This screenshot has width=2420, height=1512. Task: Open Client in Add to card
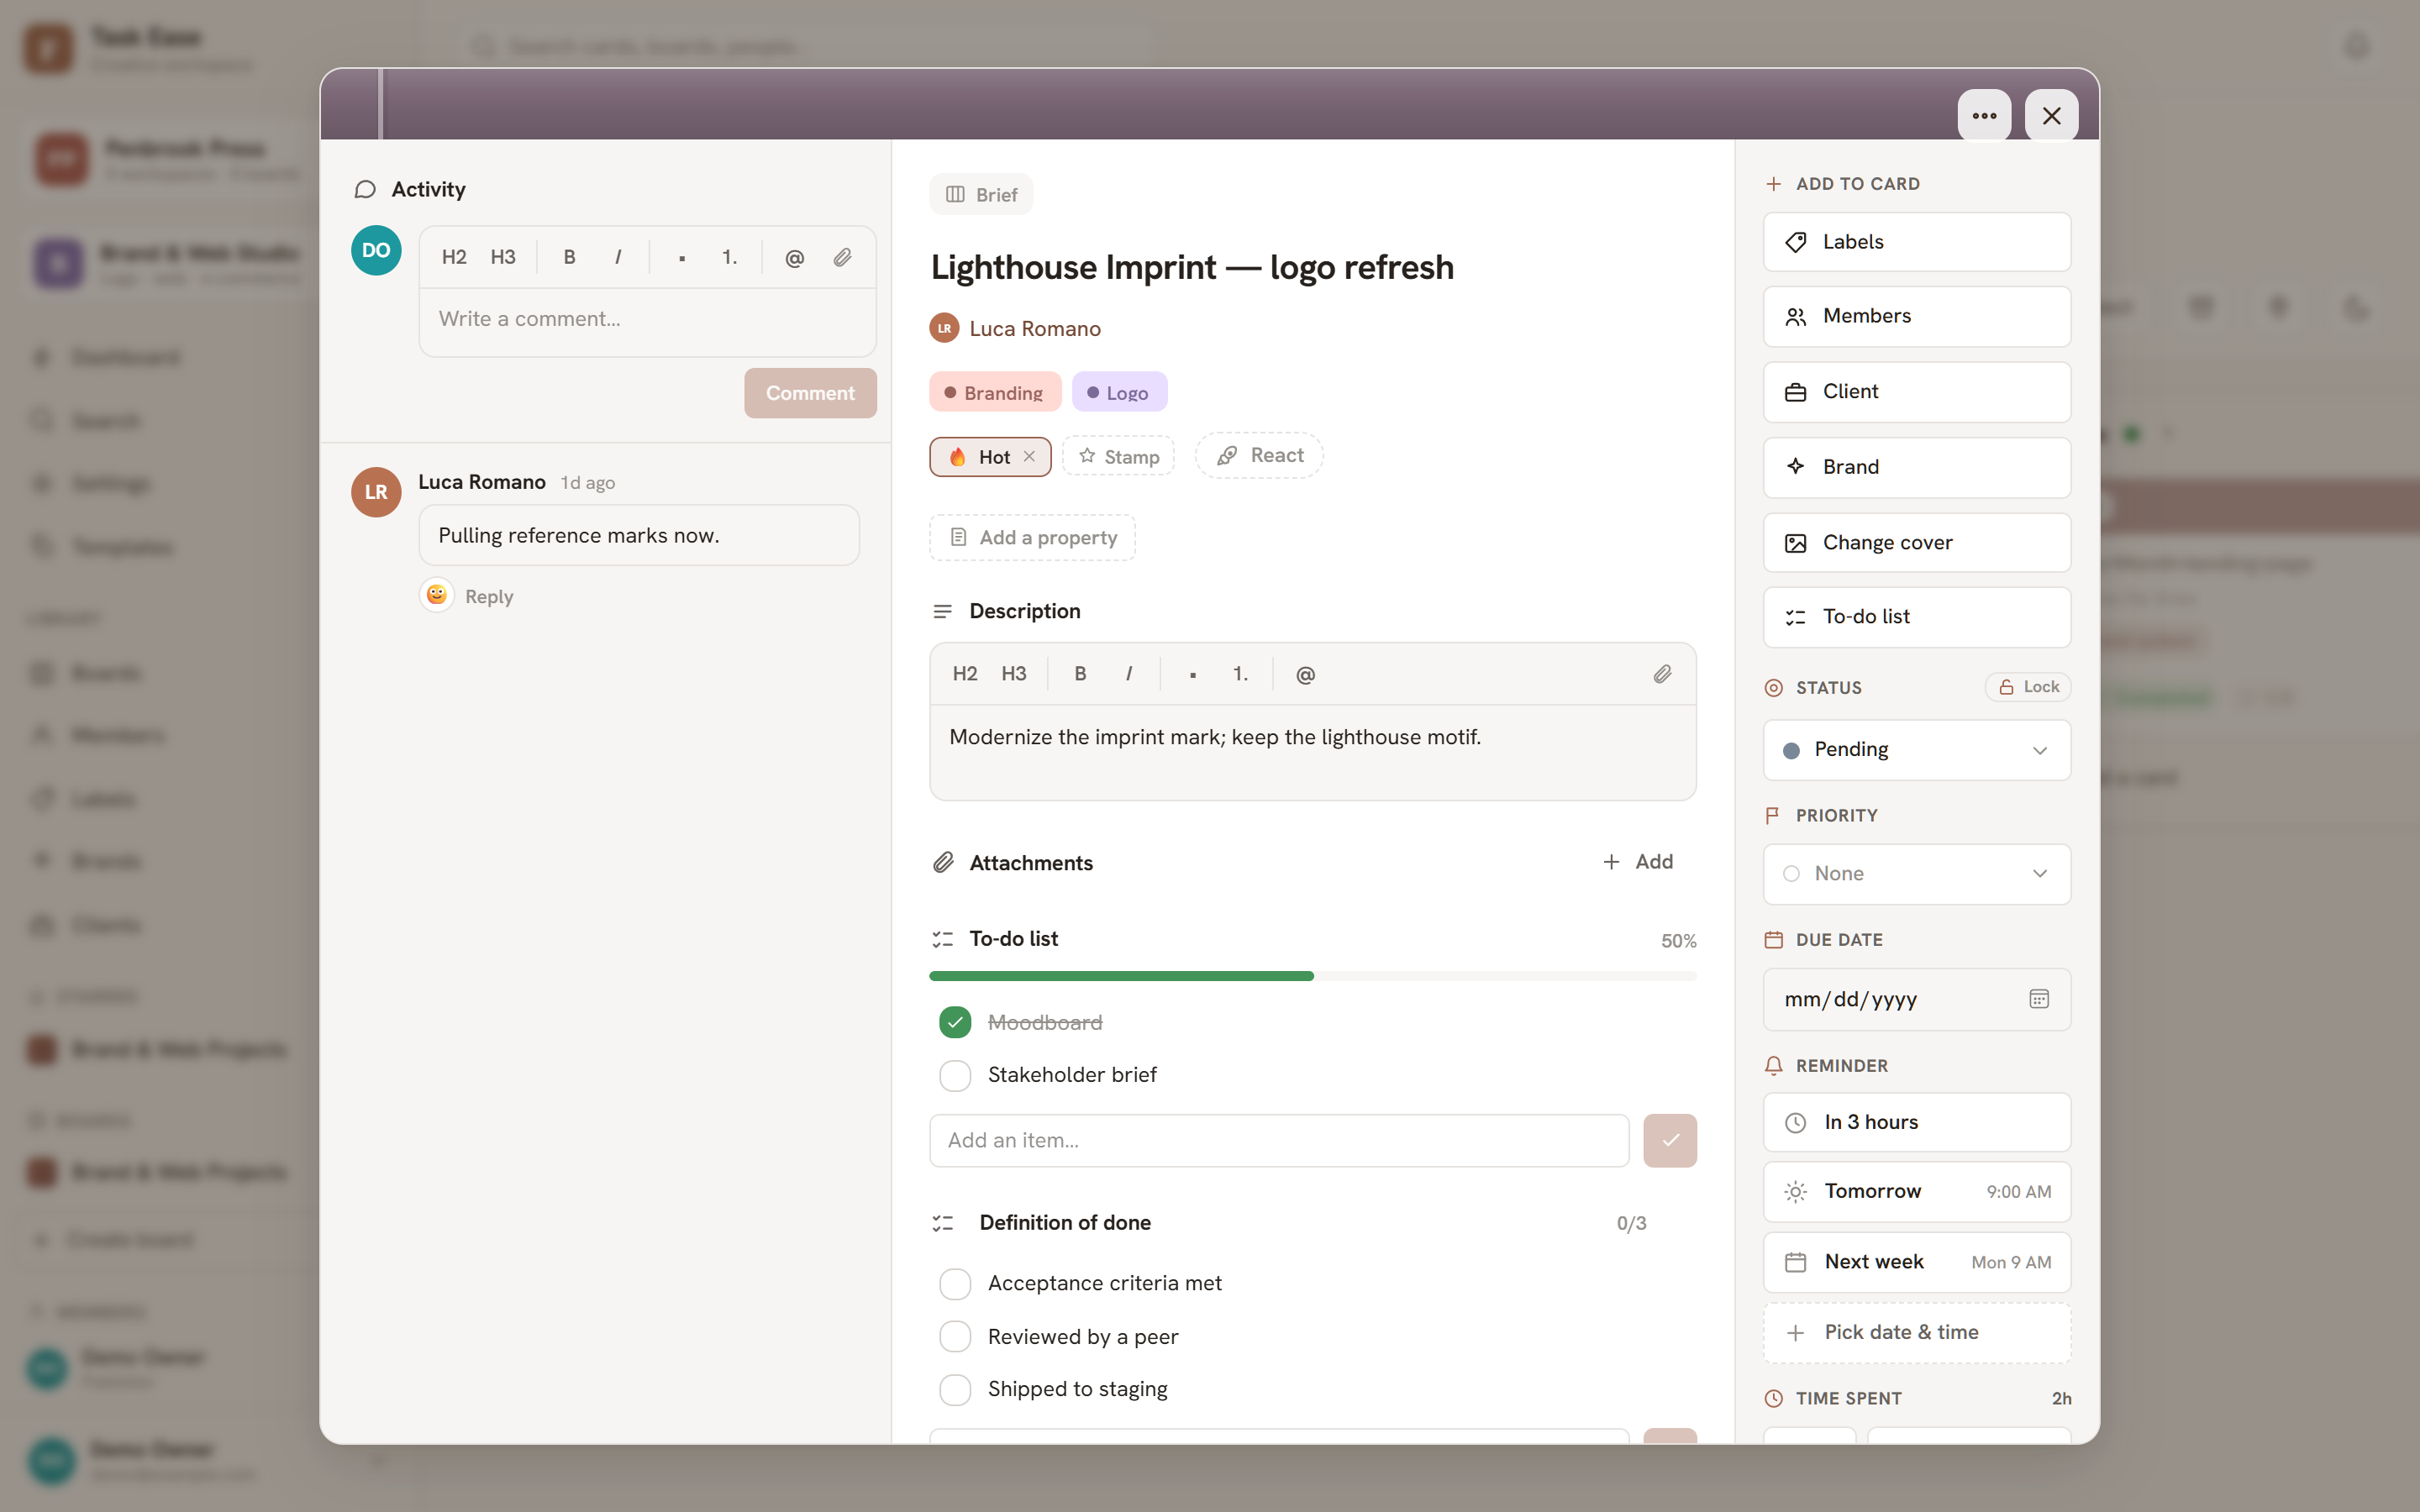(x=1916, y=392)
